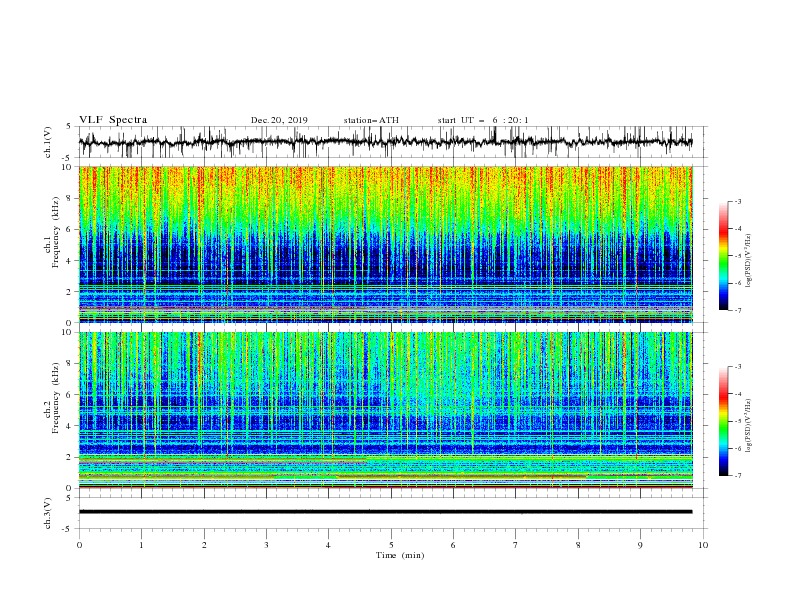Viewport: 792px width, 612px height.
Task: Click tick "7" on the time axis
Action: point(516,545)
